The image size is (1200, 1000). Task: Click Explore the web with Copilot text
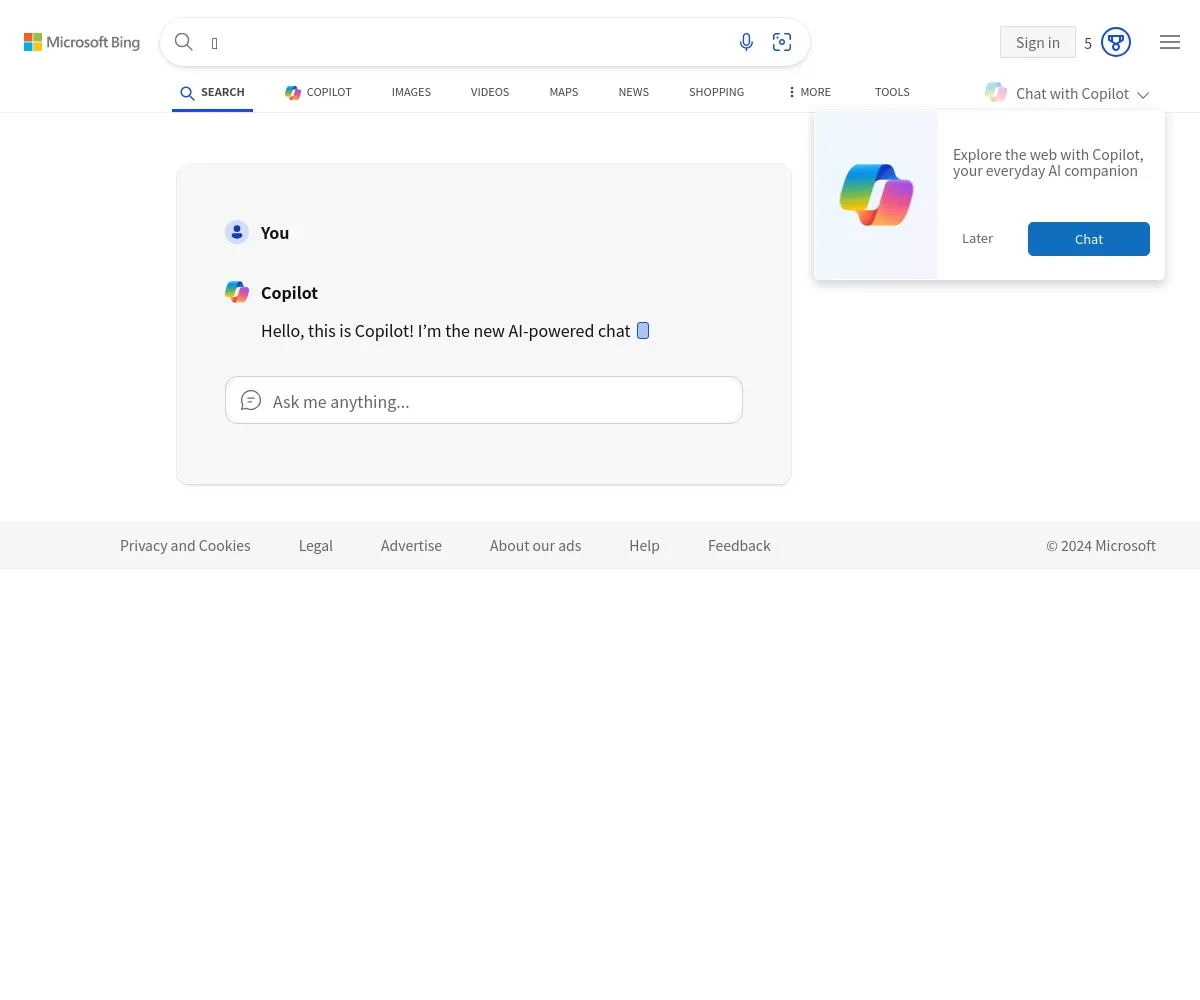1048,162
